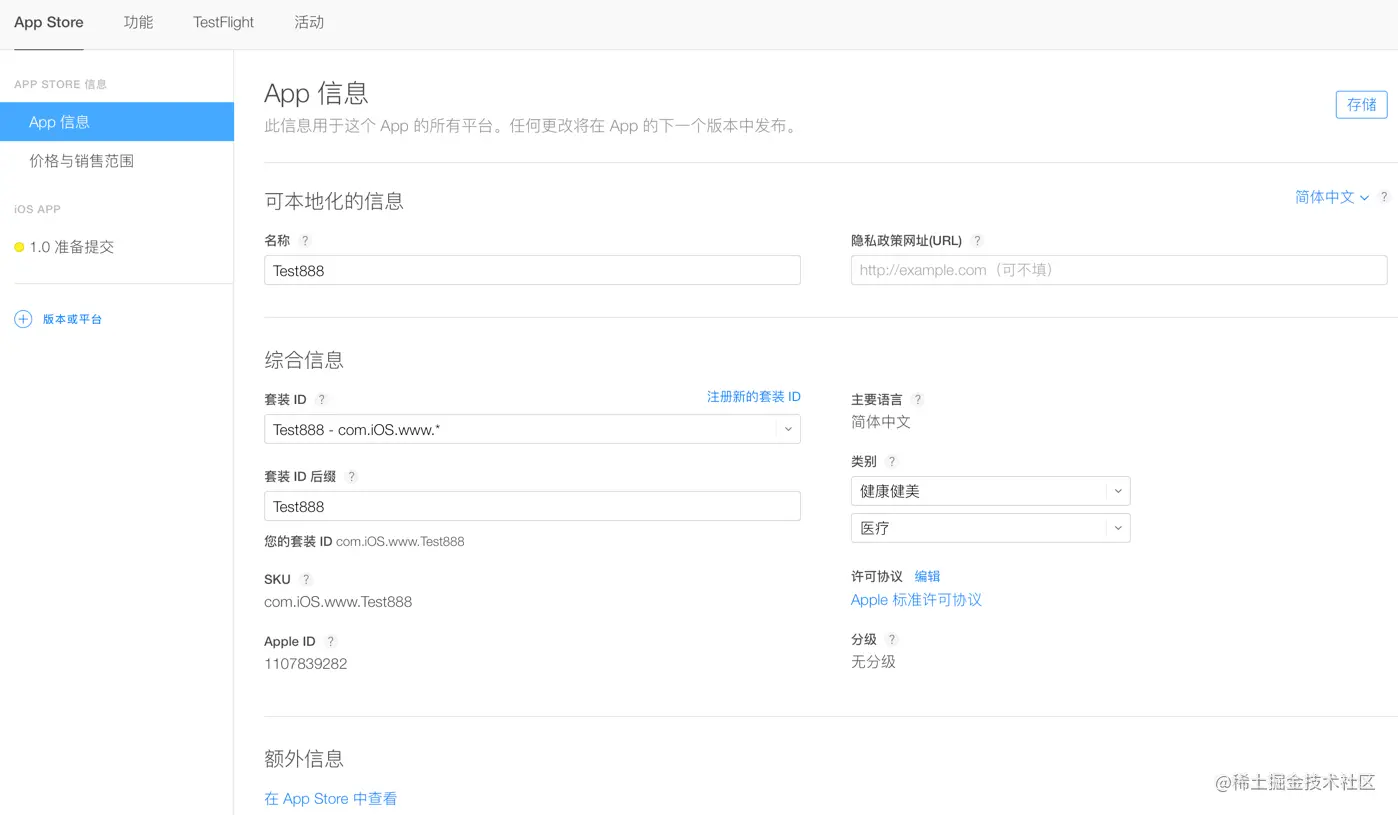Click help icon next to 套装 ID label
This screenshot has height=815, width=1398.
(x=321, y=400)
